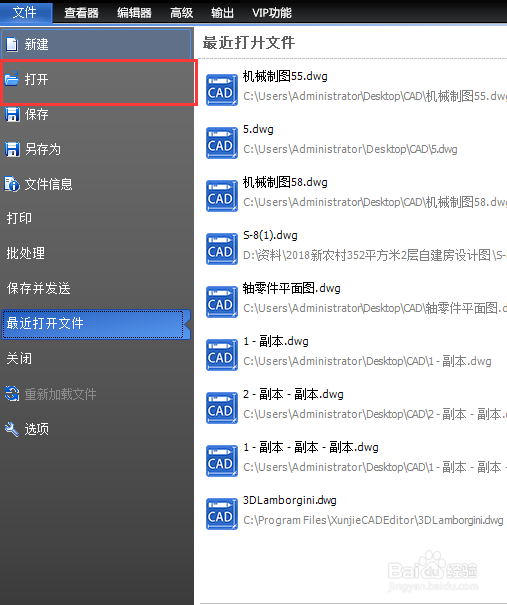Open the 文件 tab

pos(25,13)
